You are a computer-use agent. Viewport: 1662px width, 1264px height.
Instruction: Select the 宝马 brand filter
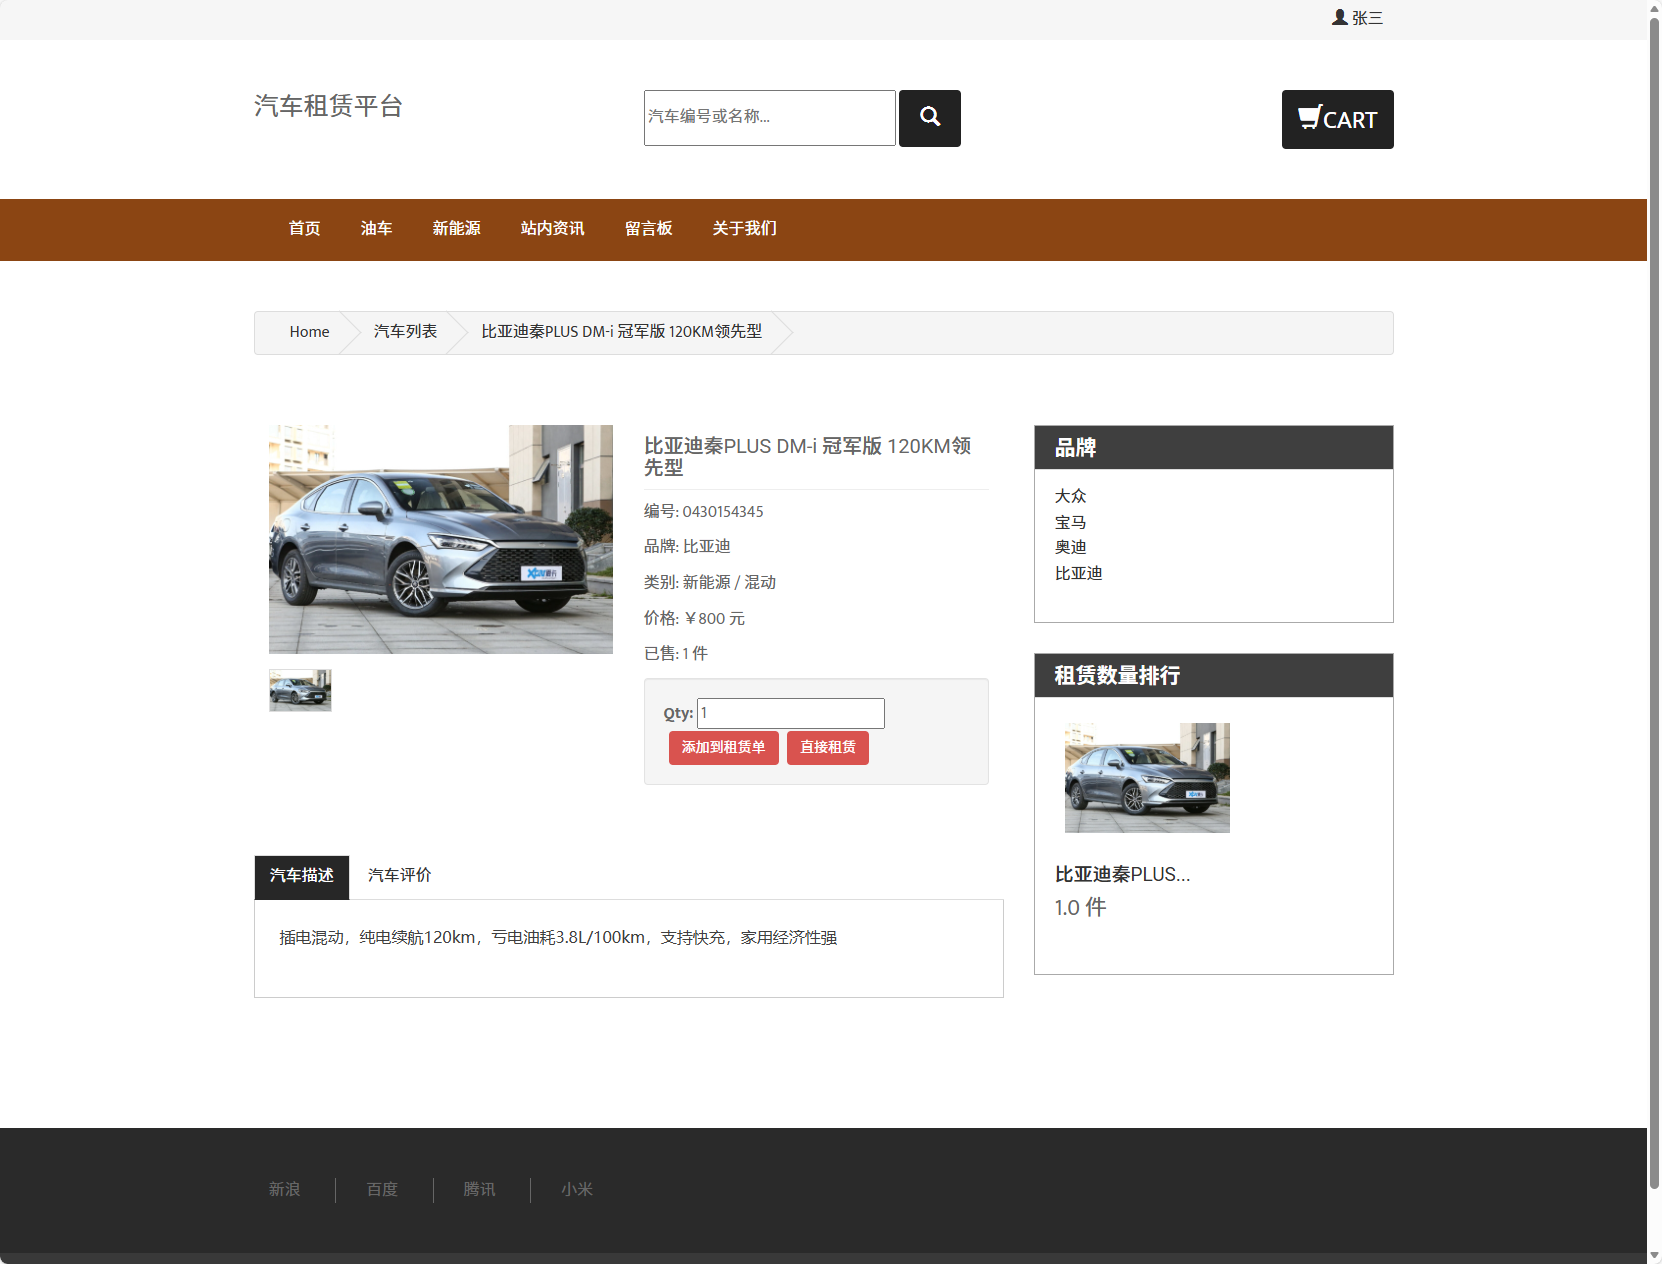[x=1071, y=521]
